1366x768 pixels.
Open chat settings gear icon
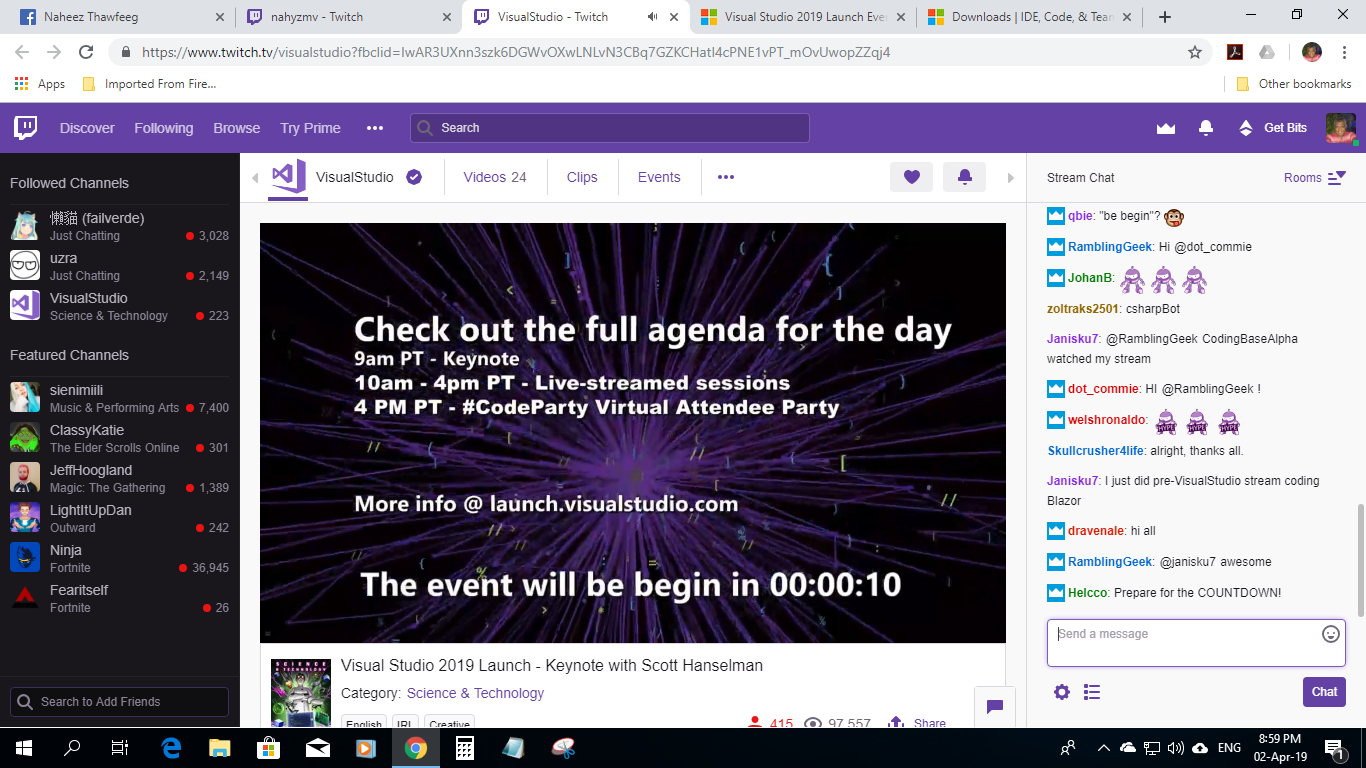(x=1062, y=692)
